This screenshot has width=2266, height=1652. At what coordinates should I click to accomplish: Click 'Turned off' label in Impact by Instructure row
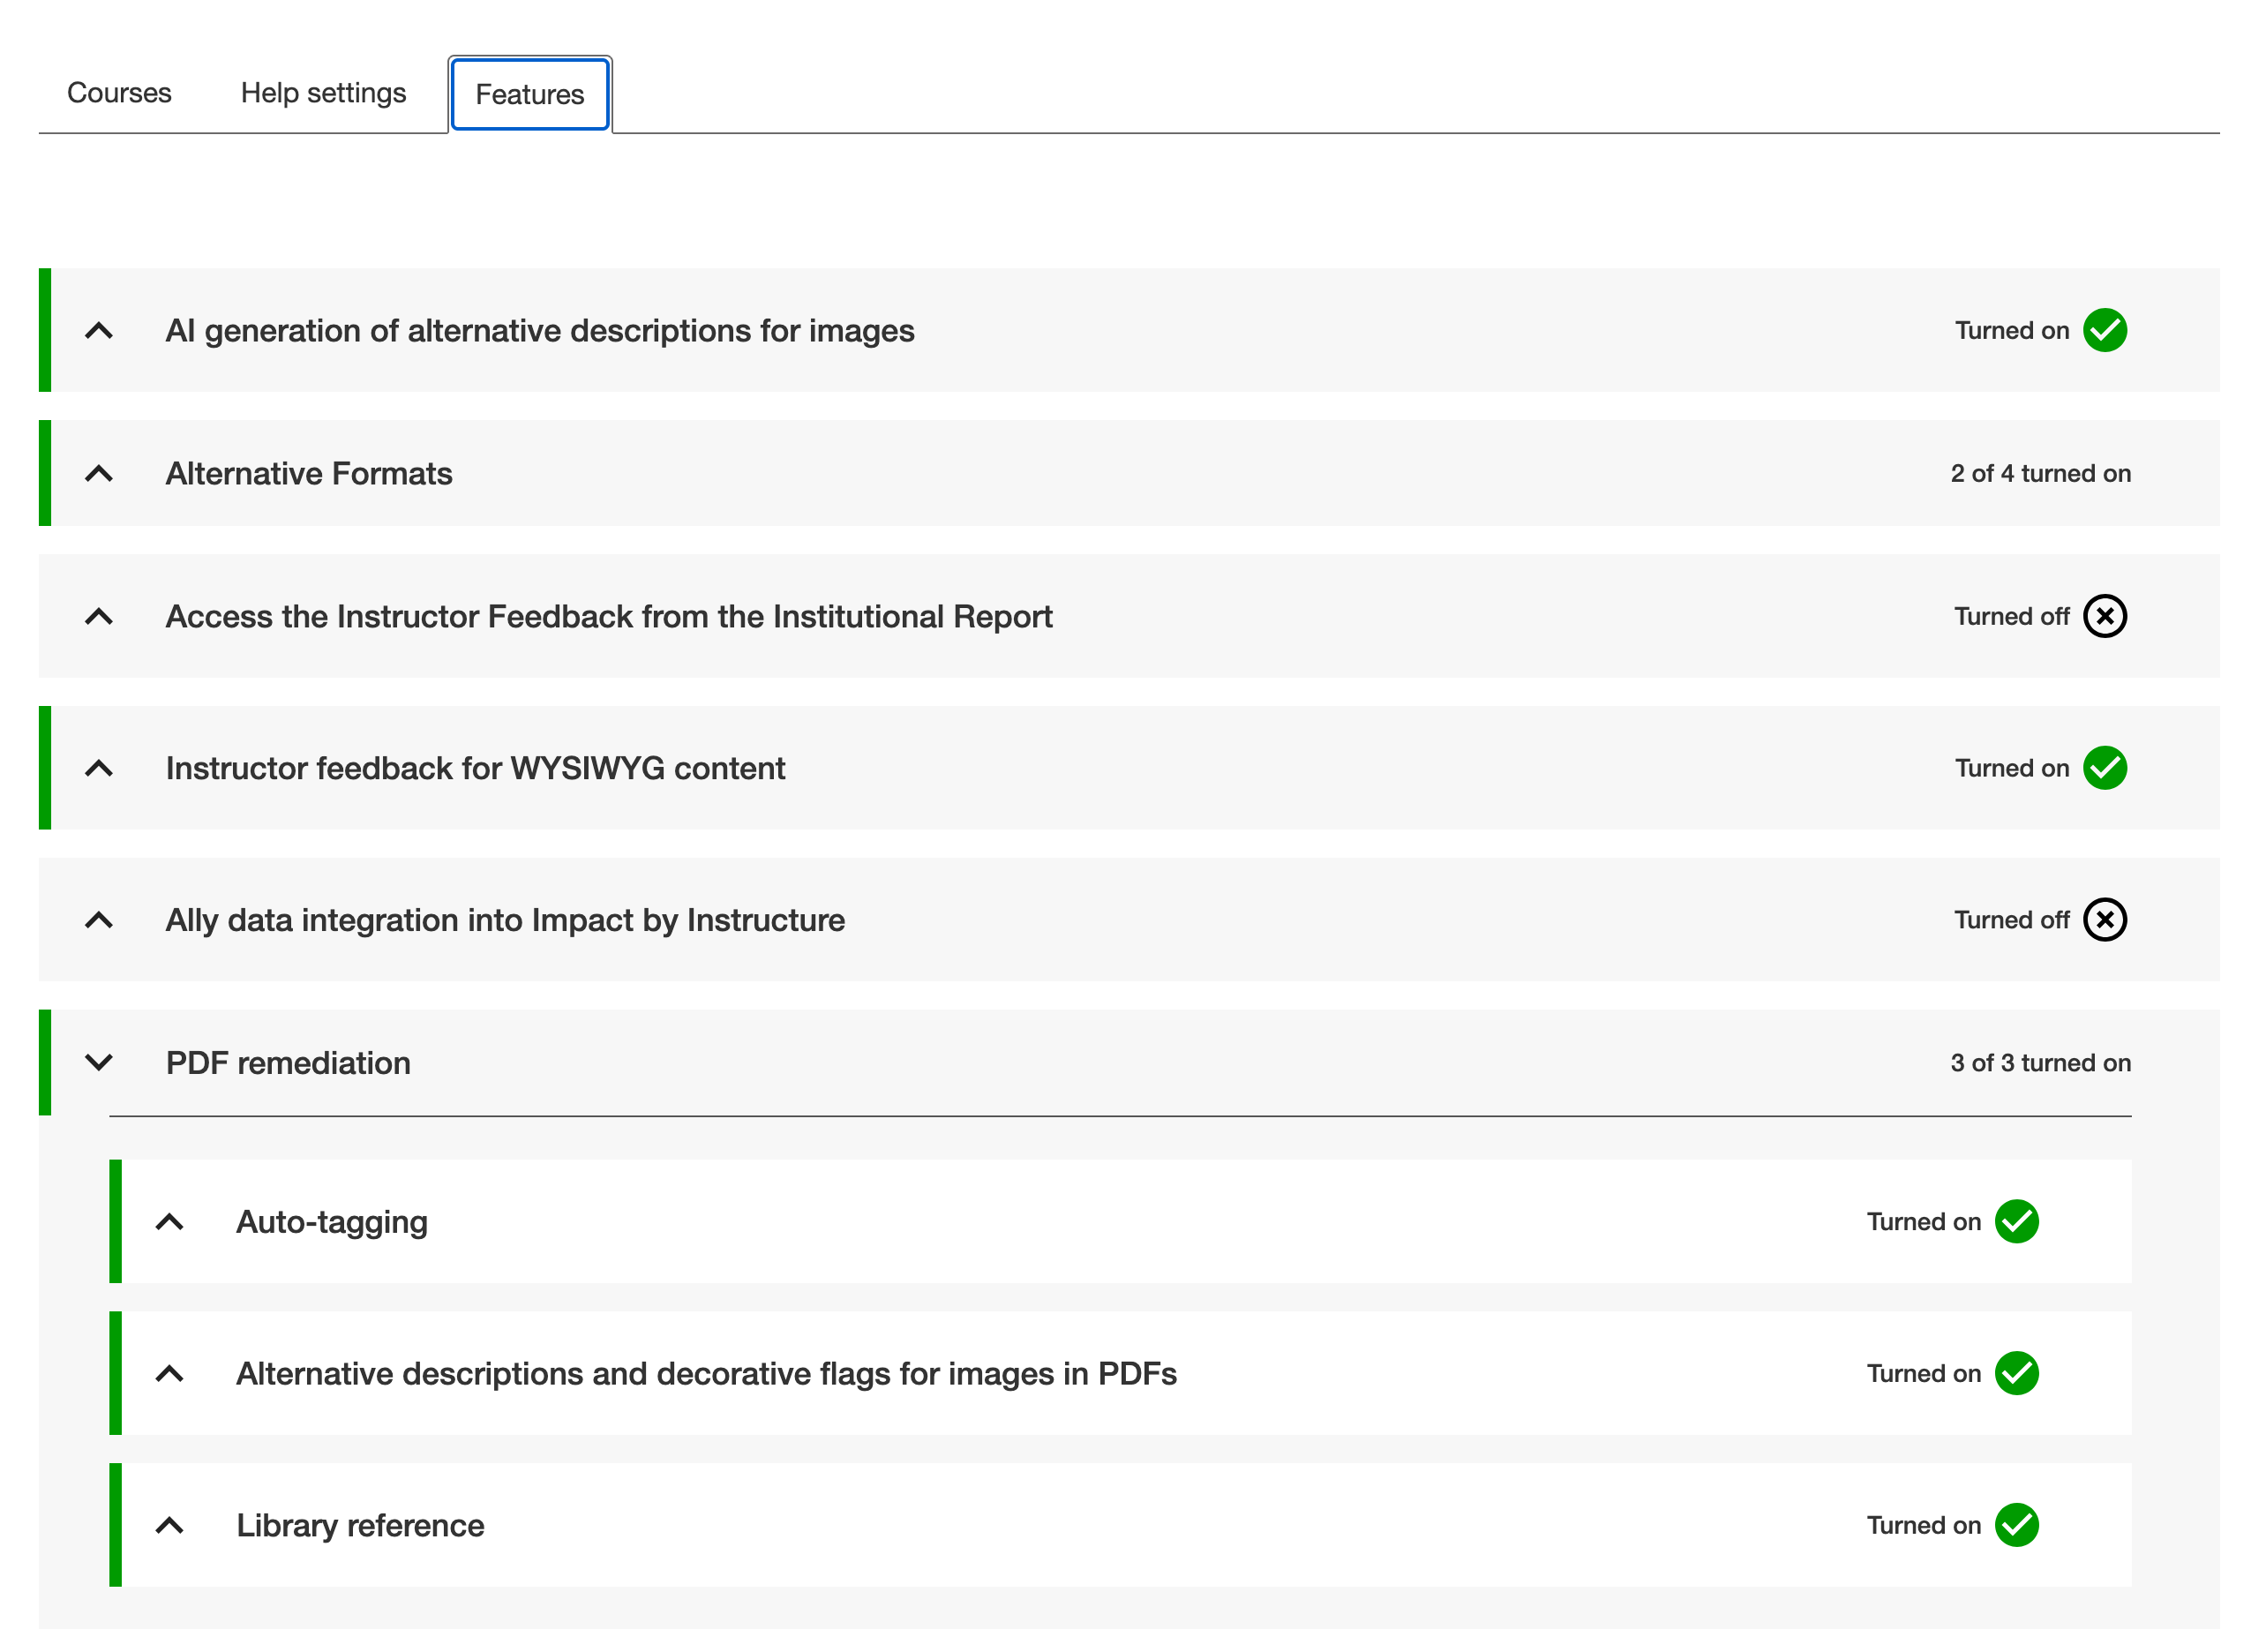[x=2011, y=920]
